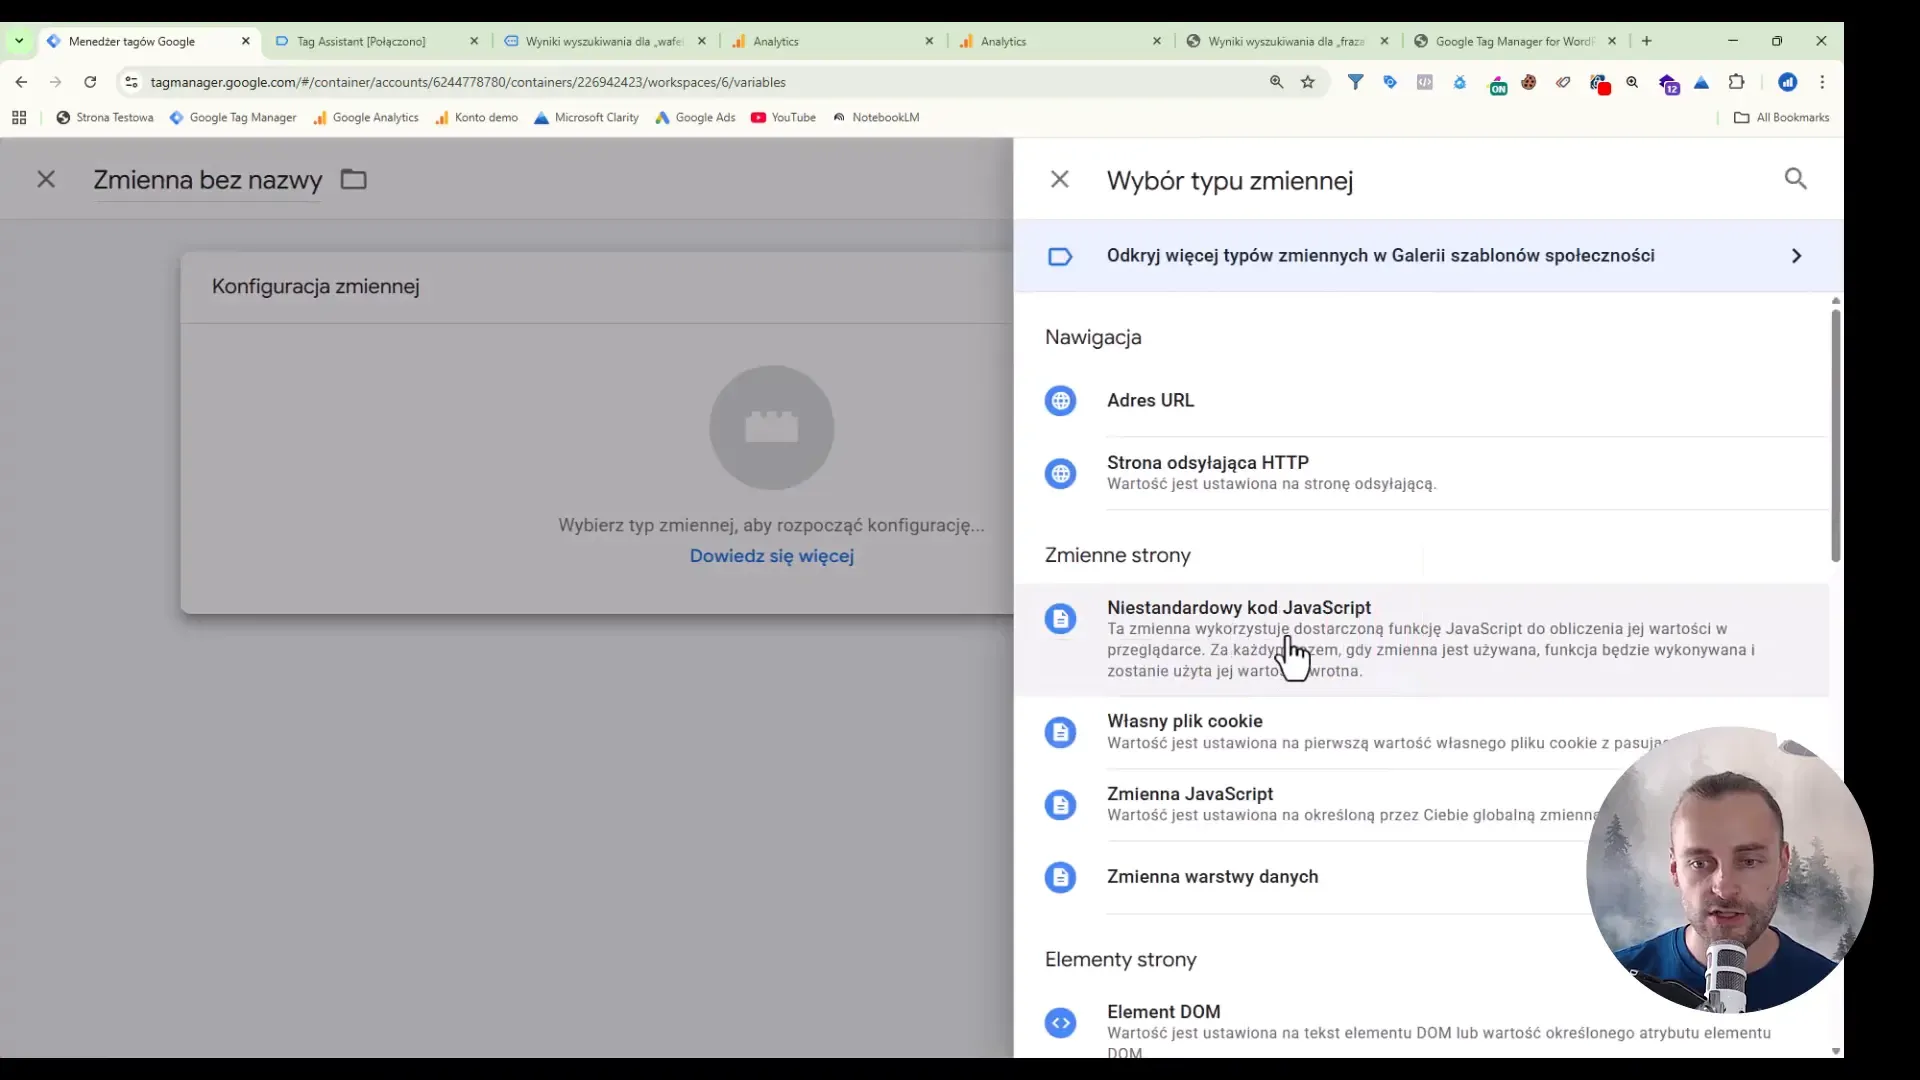Click the variable type list scrollbar

pyautogui.click(x=1836, y=435)
